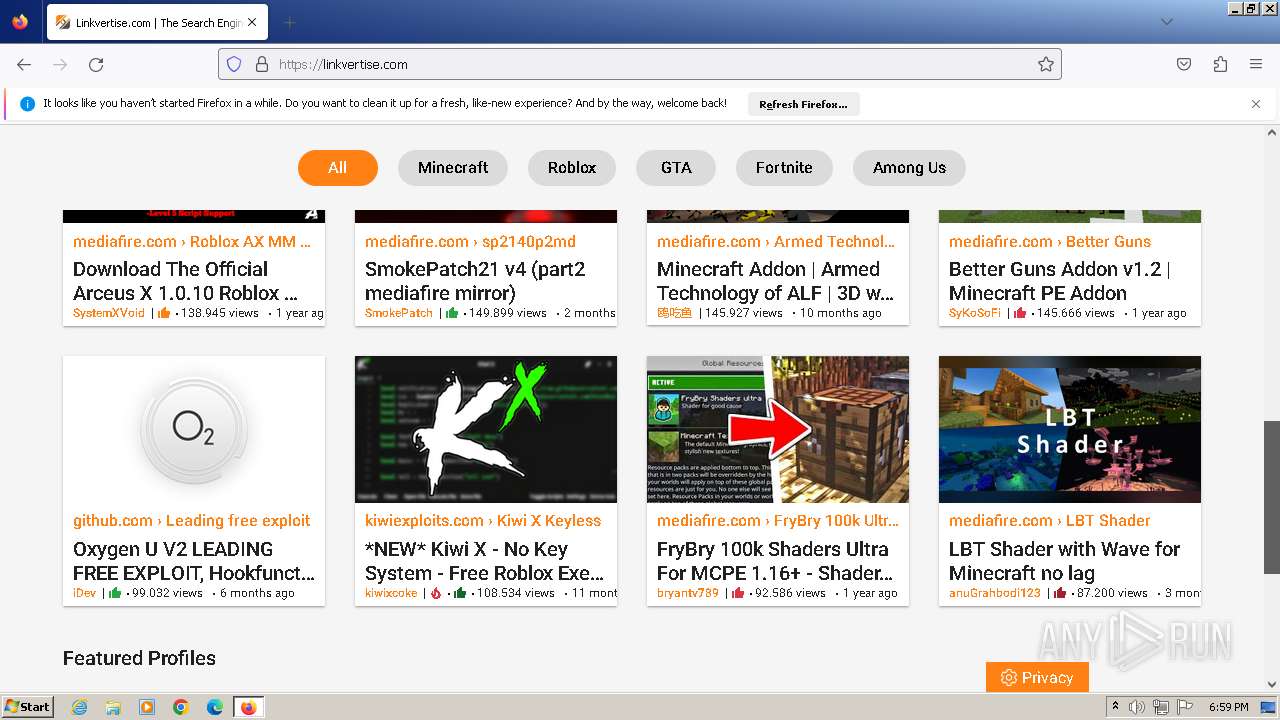Click the FryBry Shaders thumbnail image

(778, 429)
